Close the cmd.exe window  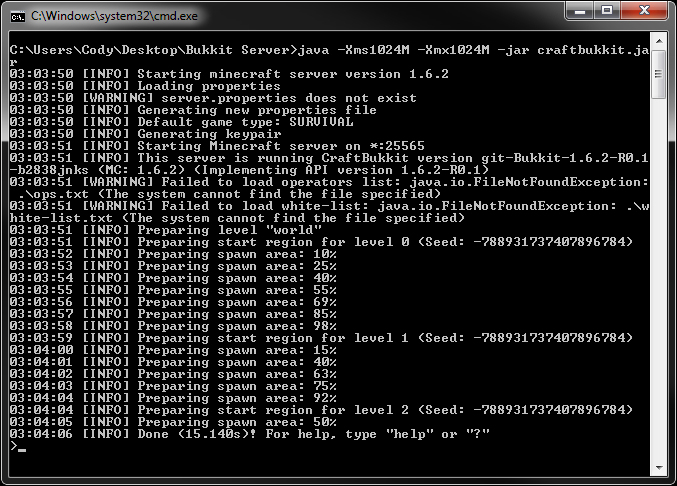pos(644,10)
